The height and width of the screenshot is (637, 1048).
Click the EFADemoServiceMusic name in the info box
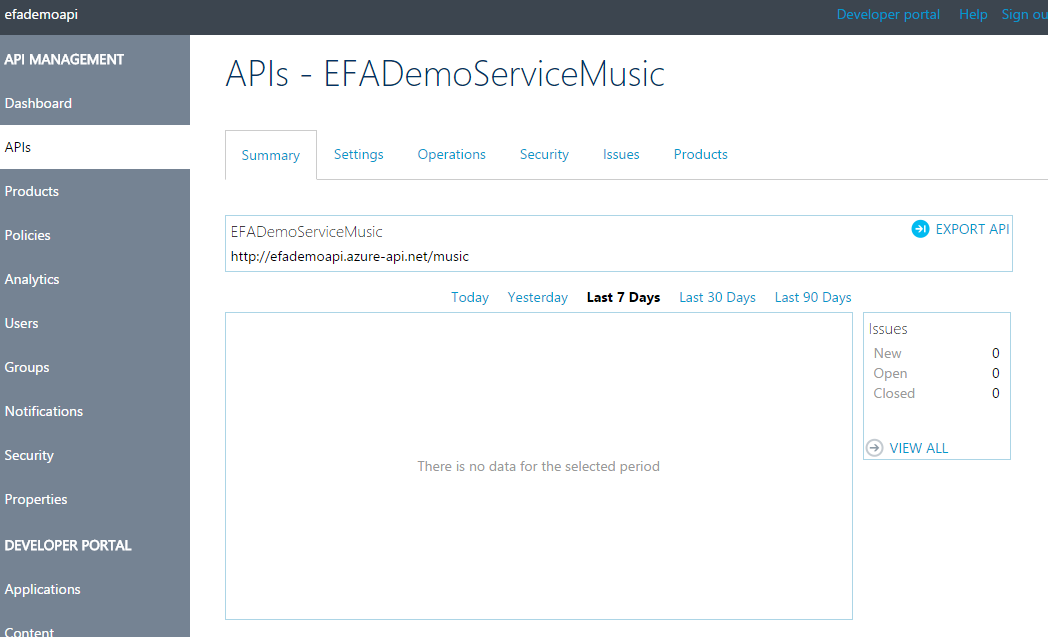[307, 232]
